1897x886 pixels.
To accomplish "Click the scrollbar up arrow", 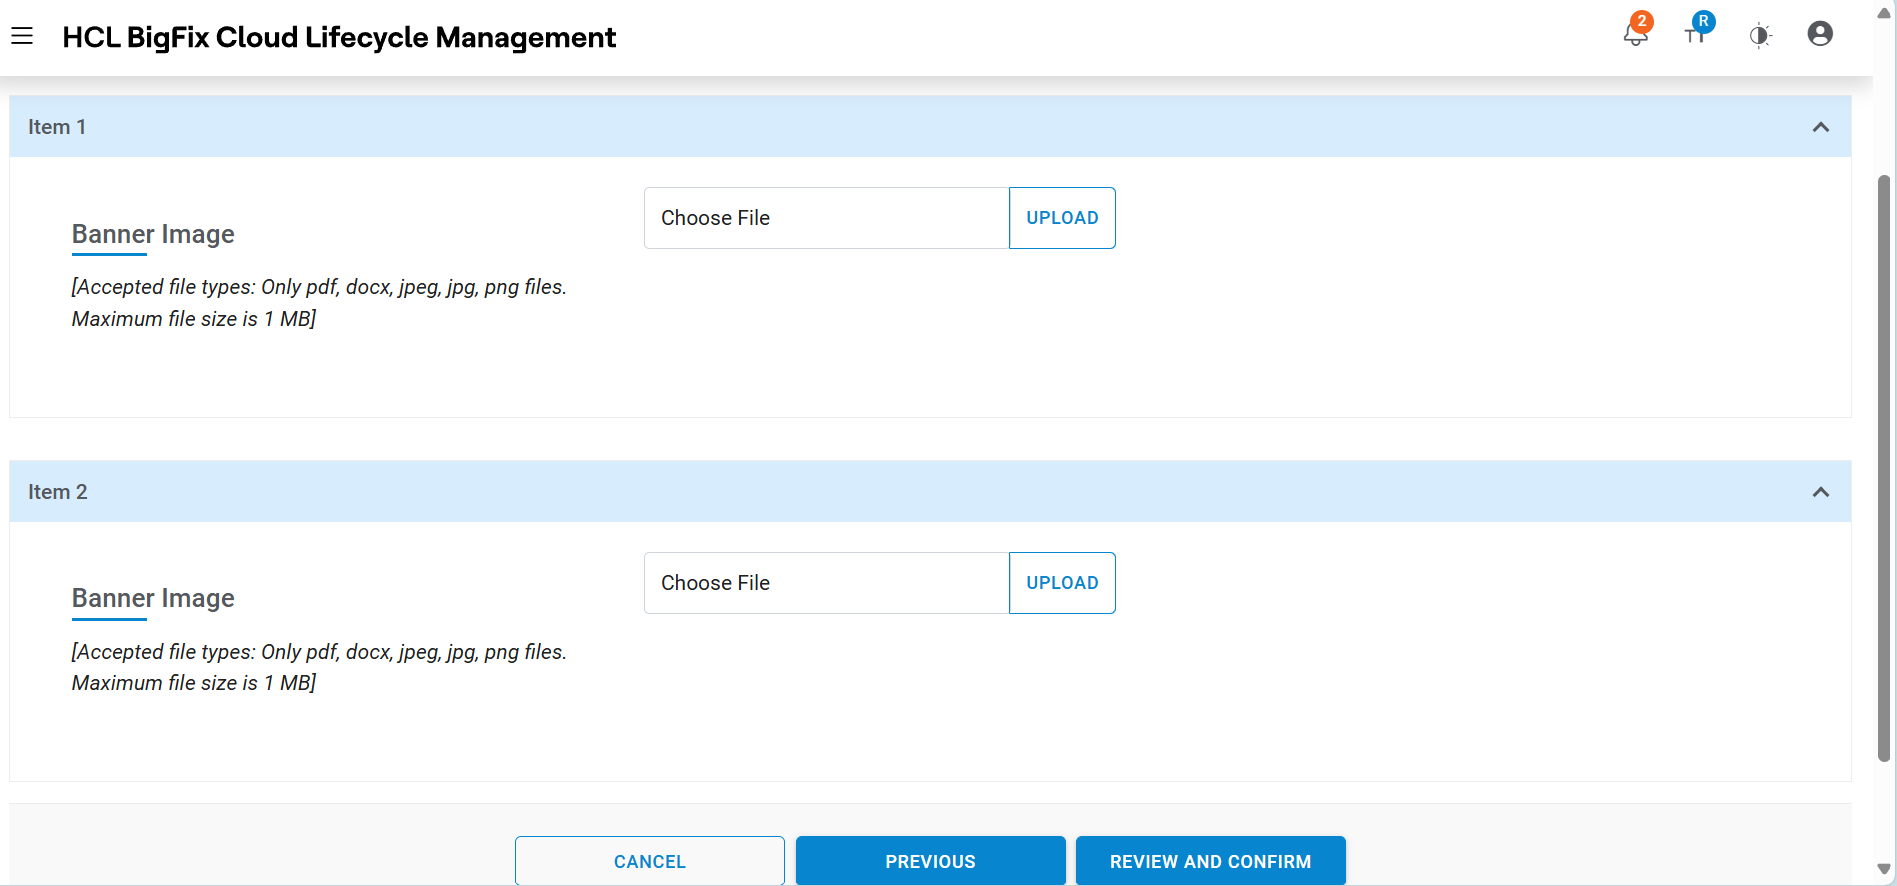I will [x=1884, y=13].
